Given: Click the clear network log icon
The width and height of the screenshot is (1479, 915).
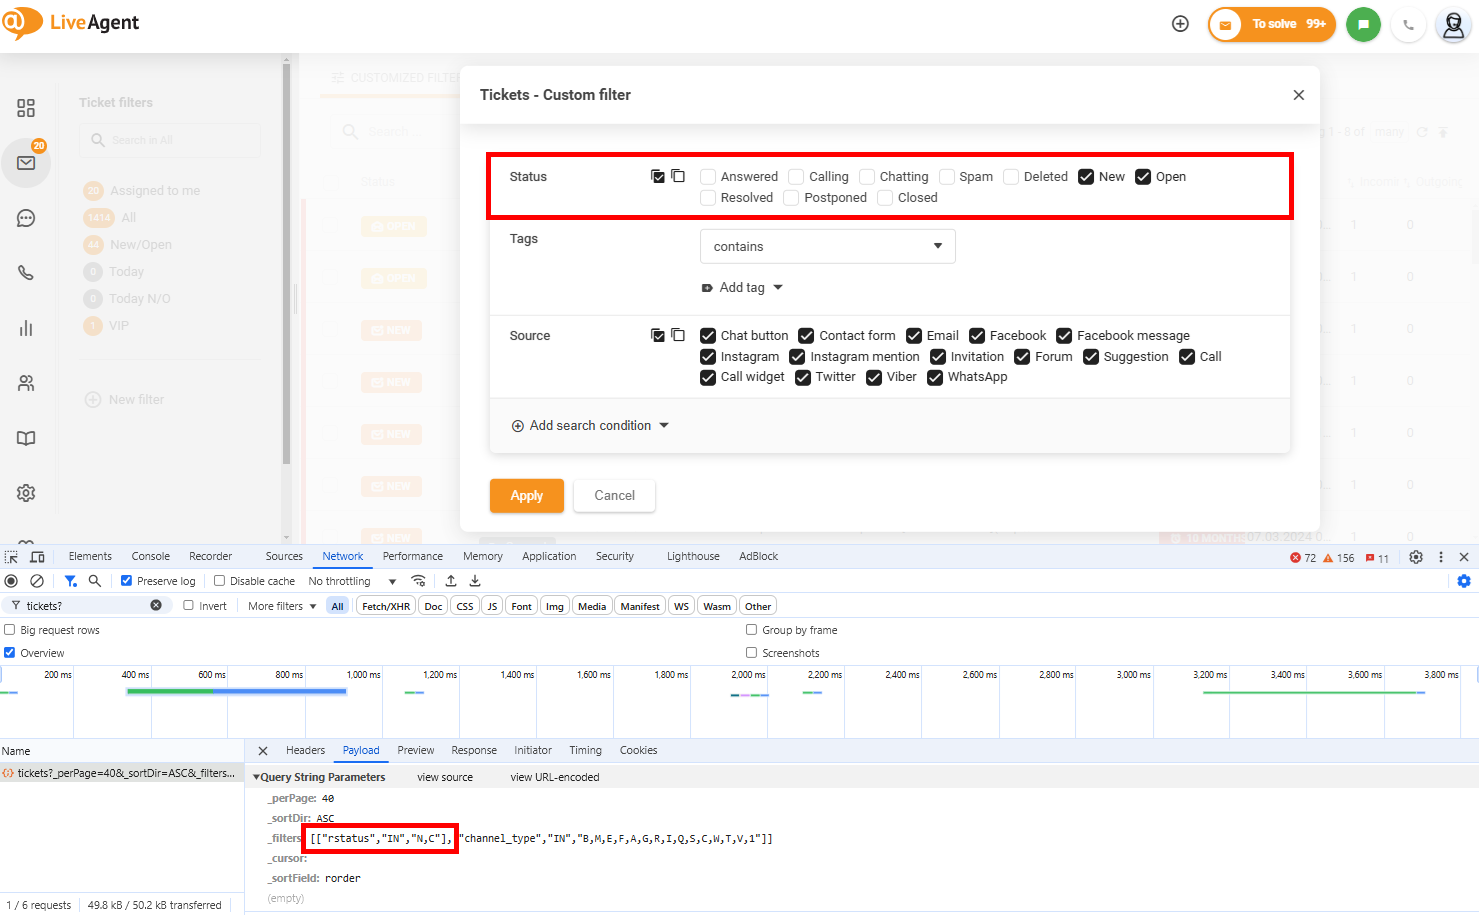Looking at the screenshot, I should tap(37, 581).
